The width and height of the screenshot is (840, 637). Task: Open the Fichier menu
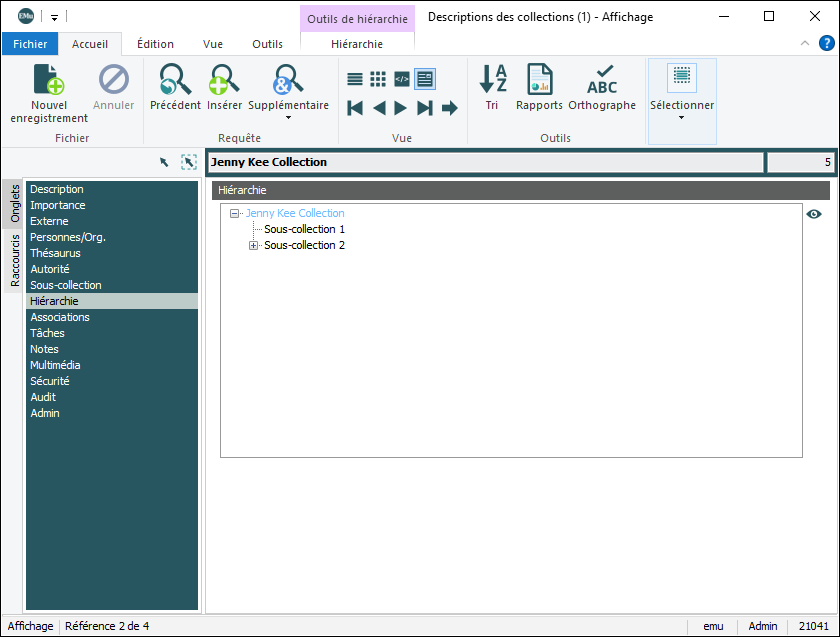point(30,44)
